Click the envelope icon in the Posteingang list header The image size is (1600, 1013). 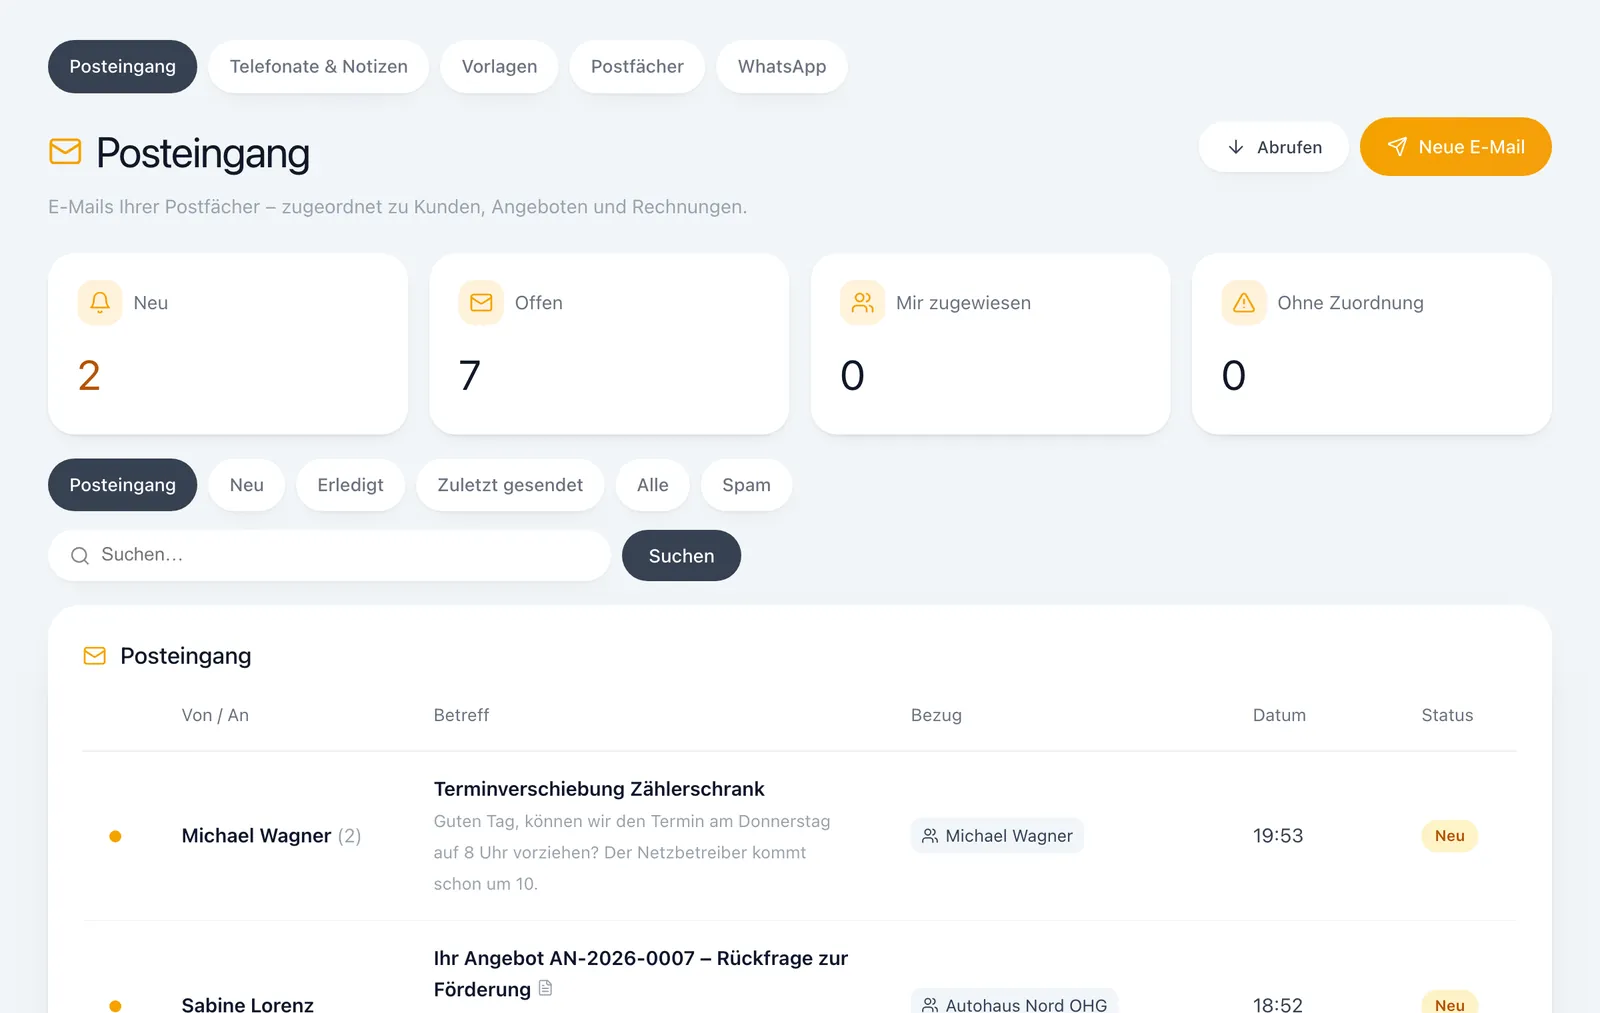click(x=95, y=656)
